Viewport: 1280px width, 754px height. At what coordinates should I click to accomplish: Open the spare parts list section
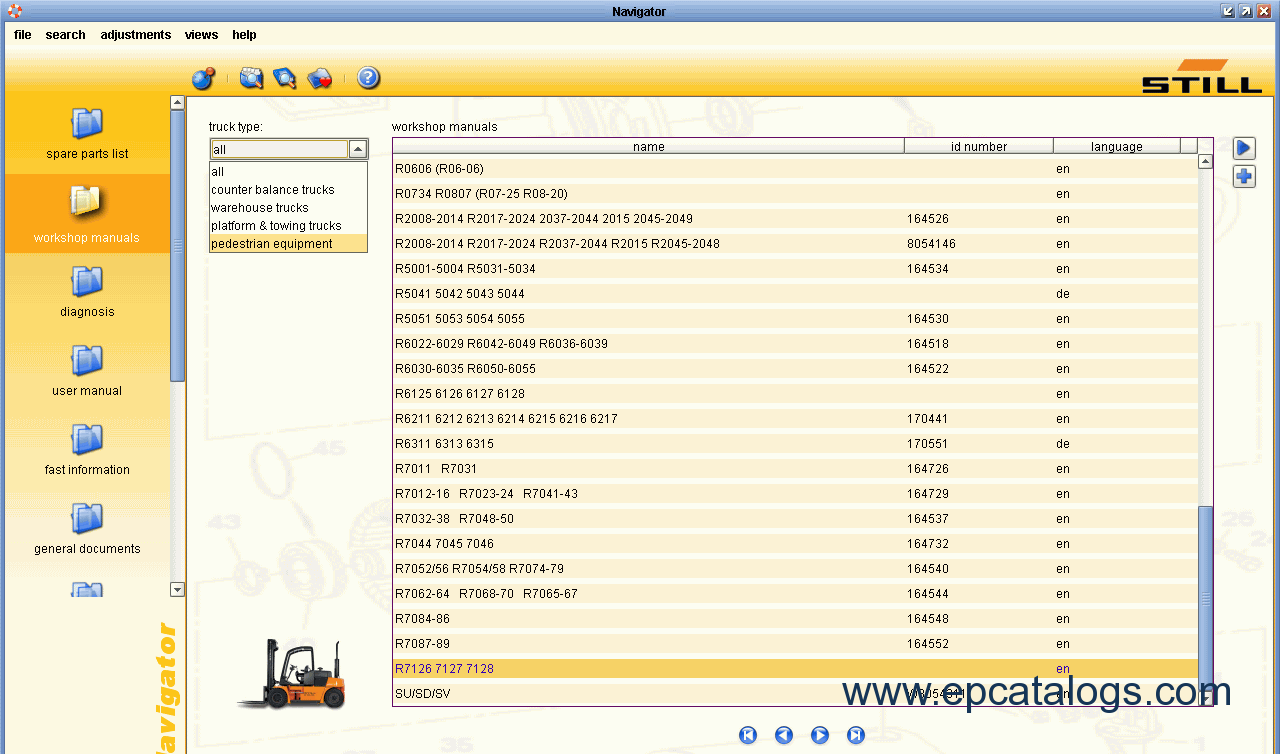87,133
